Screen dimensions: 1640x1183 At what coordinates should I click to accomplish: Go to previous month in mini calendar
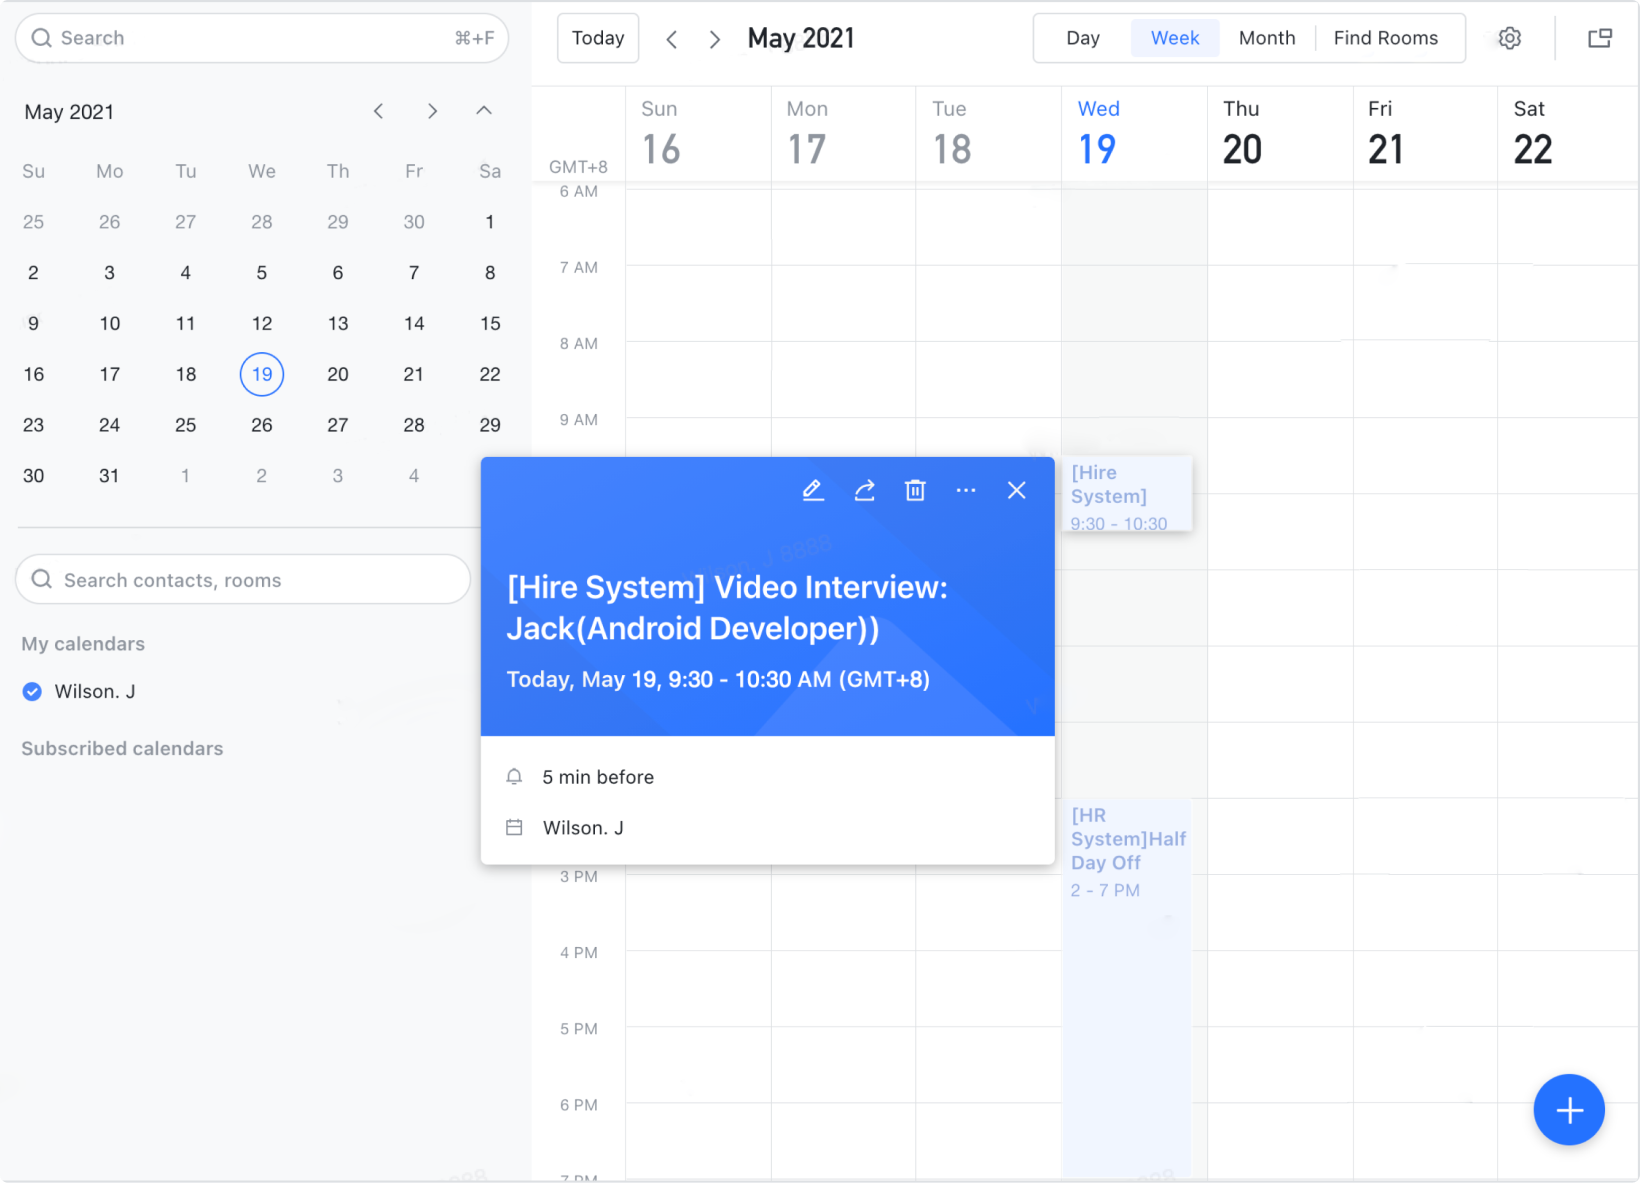pyautogui.click(x=378, y=111)
